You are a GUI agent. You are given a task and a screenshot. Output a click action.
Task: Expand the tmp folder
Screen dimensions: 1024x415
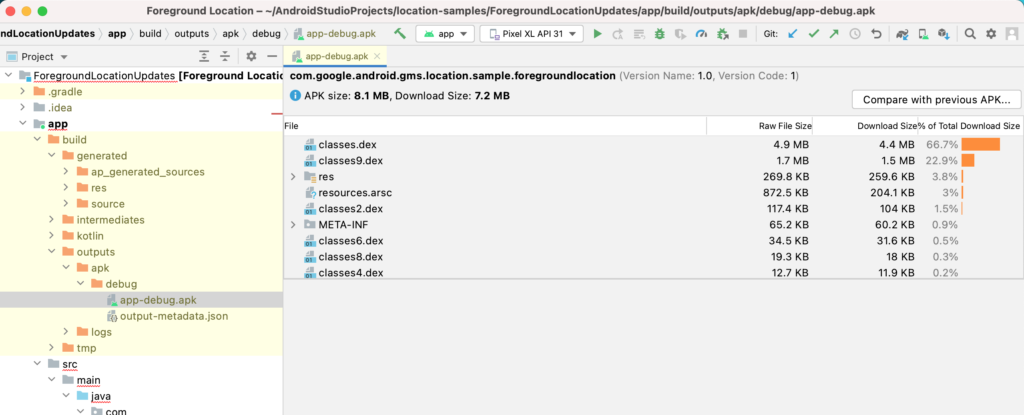pyautogui.click(x=51, y=348)
